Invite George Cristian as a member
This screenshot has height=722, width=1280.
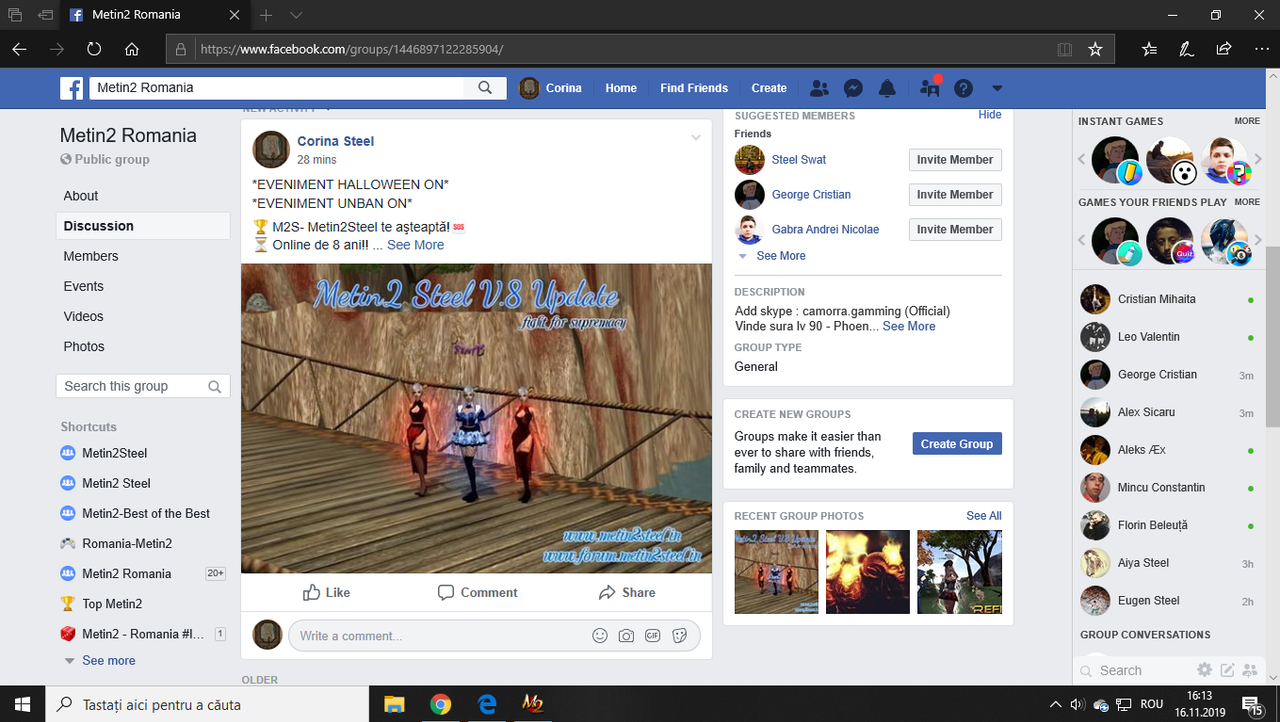pyautogui.click(x=955, y=195)
